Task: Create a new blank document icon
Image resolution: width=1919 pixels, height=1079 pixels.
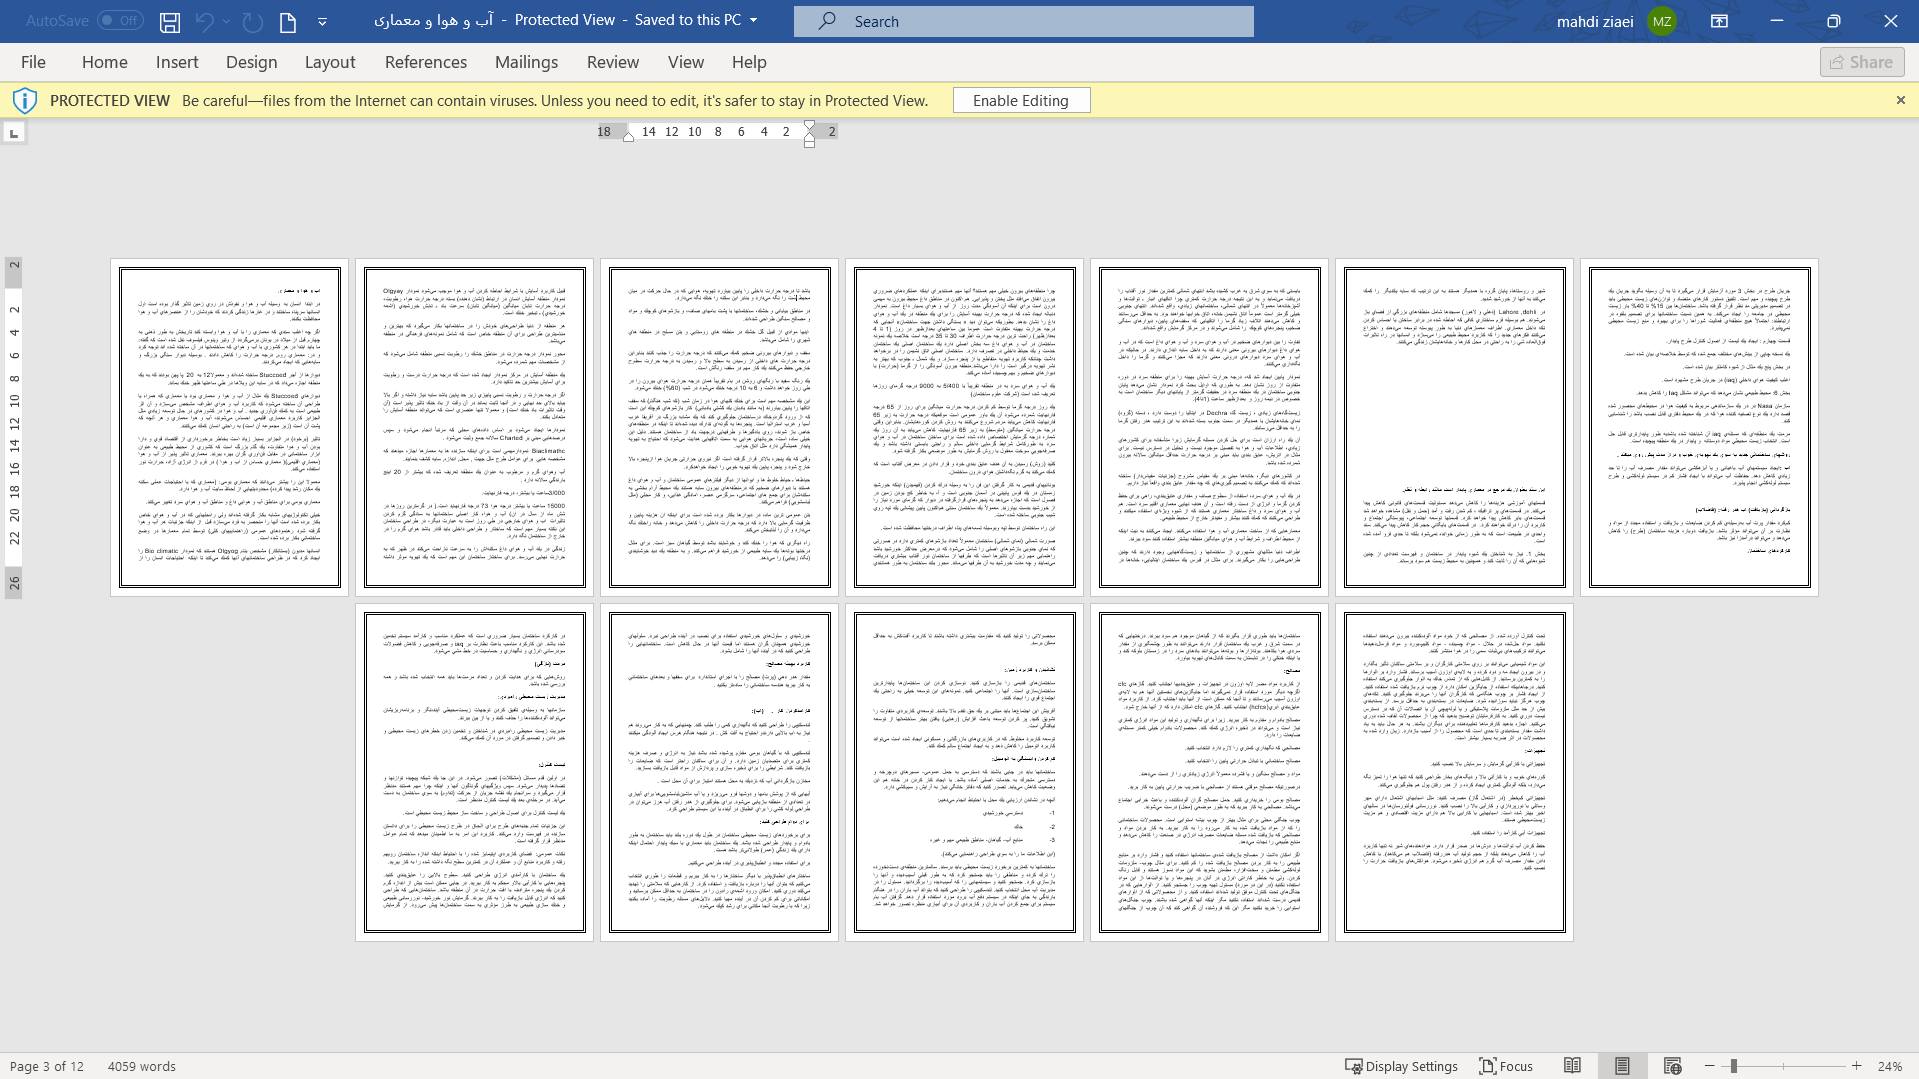Action: [288, 21]
